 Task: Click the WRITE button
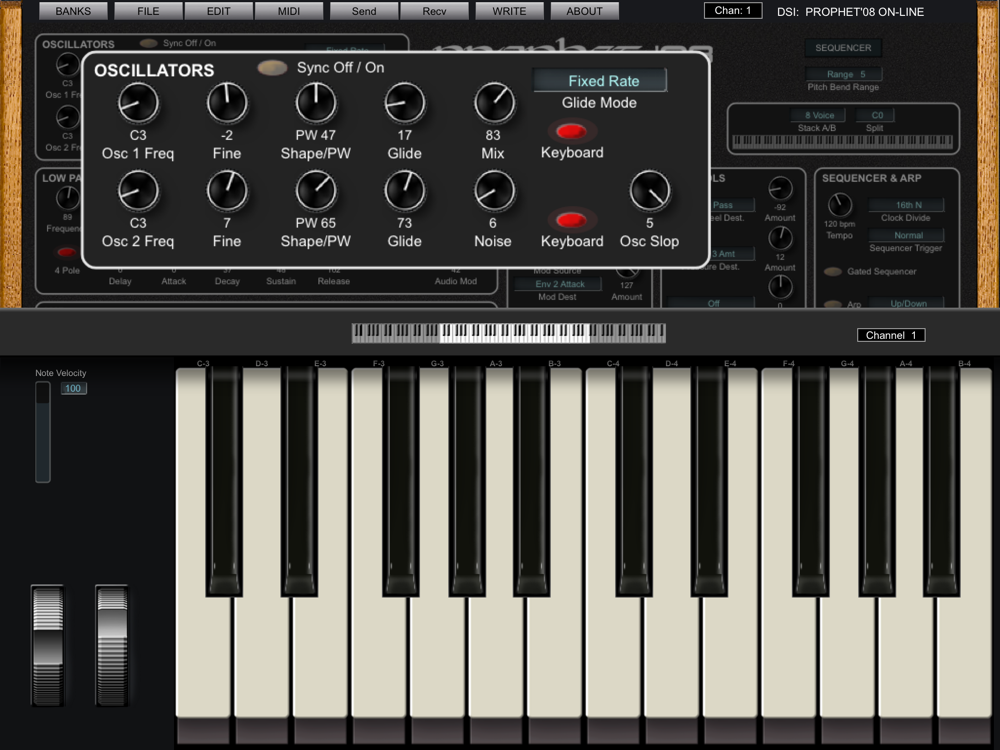(510, 11)
